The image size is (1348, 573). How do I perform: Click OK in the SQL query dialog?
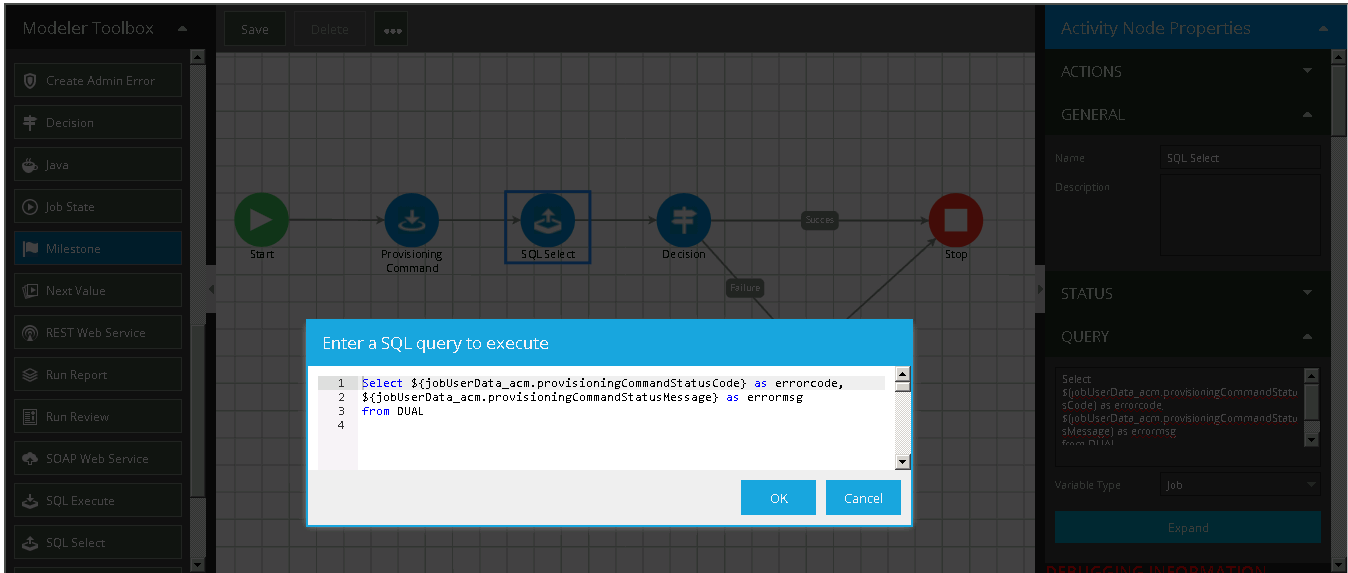click(x=778, y=498)
